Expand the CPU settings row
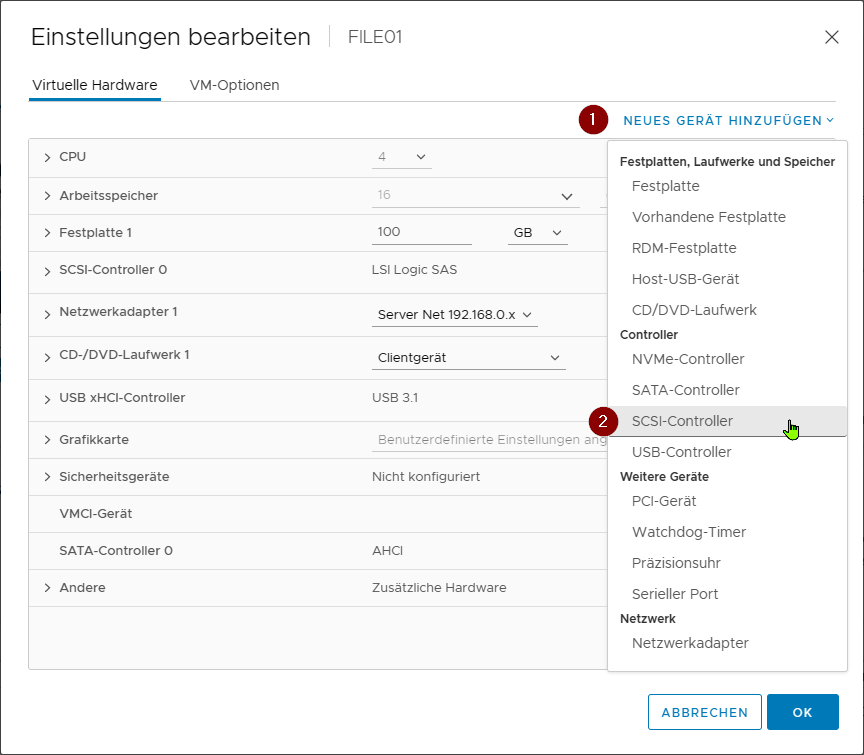Image resolution: width=864 pixels, height=755 pixels. pyautogui.click(x=47, y=157)
